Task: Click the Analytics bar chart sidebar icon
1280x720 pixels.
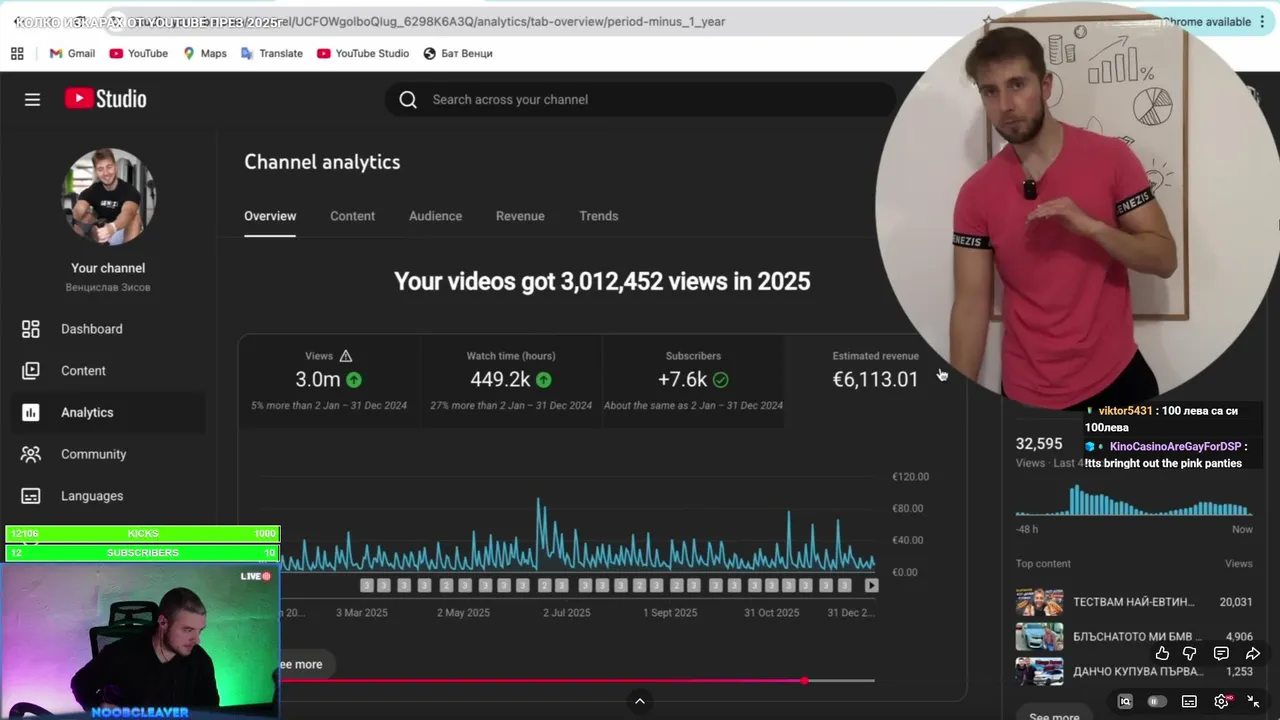Action: (x=31, y=412)
